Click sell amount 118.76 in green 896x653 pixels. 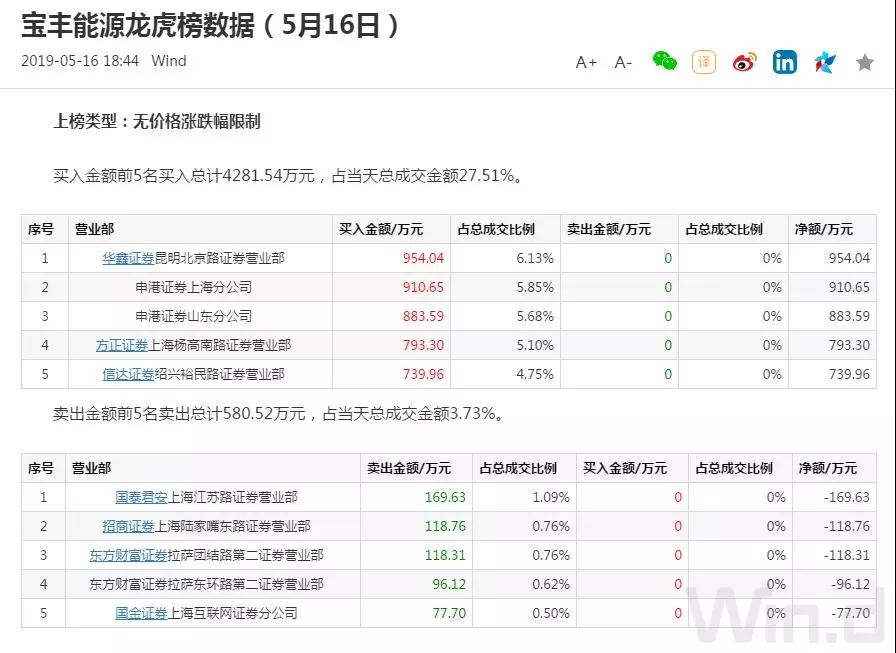pyautogui.click(x=445, y=526)
